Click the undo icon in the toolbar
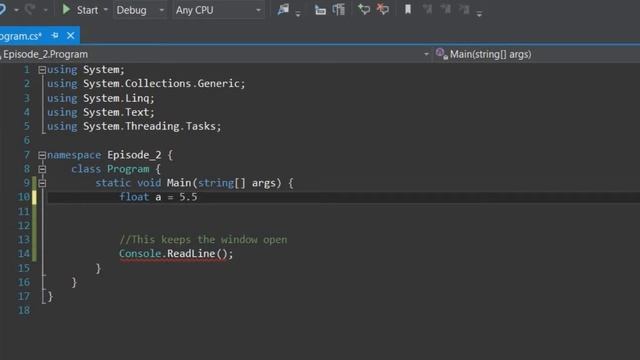The image size is (640, 360). [3, 9]
